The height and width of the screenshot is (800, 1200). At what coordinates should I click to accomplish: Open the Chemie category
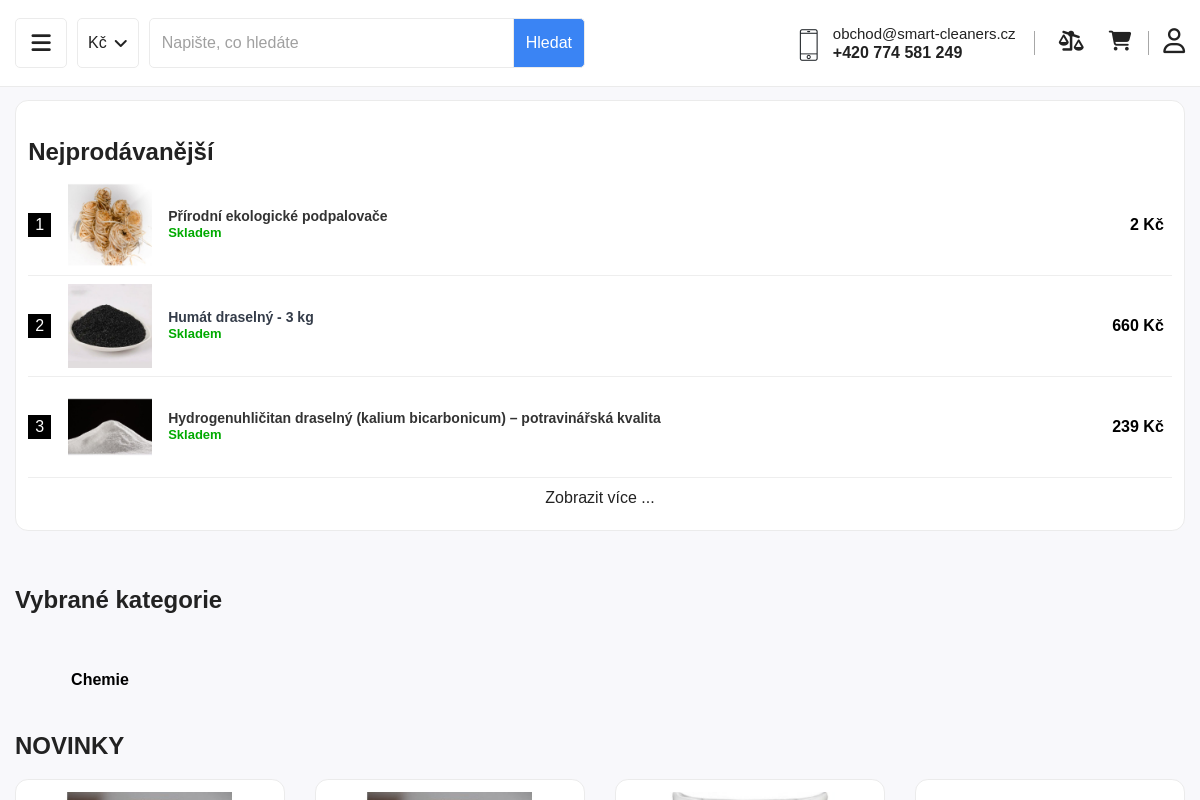(x=99, y=679)
